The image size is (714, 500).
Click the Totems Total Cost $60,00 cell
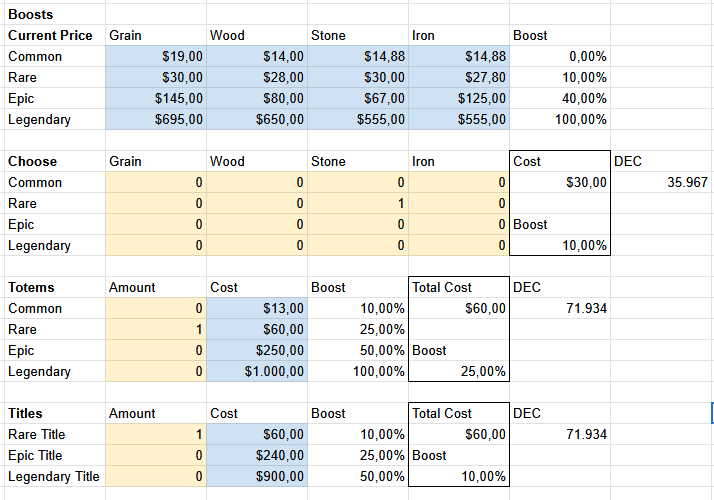pos(458,309)
